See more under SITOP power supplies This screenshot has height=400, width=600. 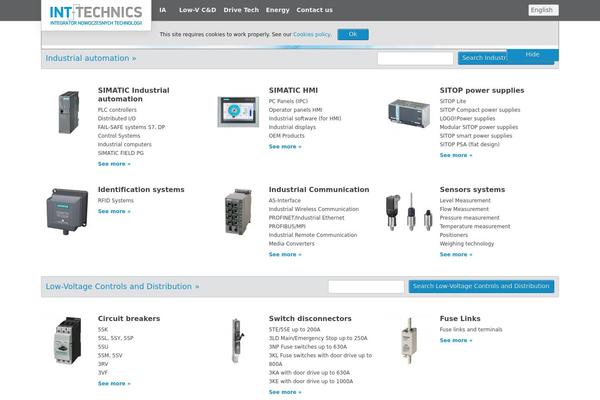pos(456,155)
